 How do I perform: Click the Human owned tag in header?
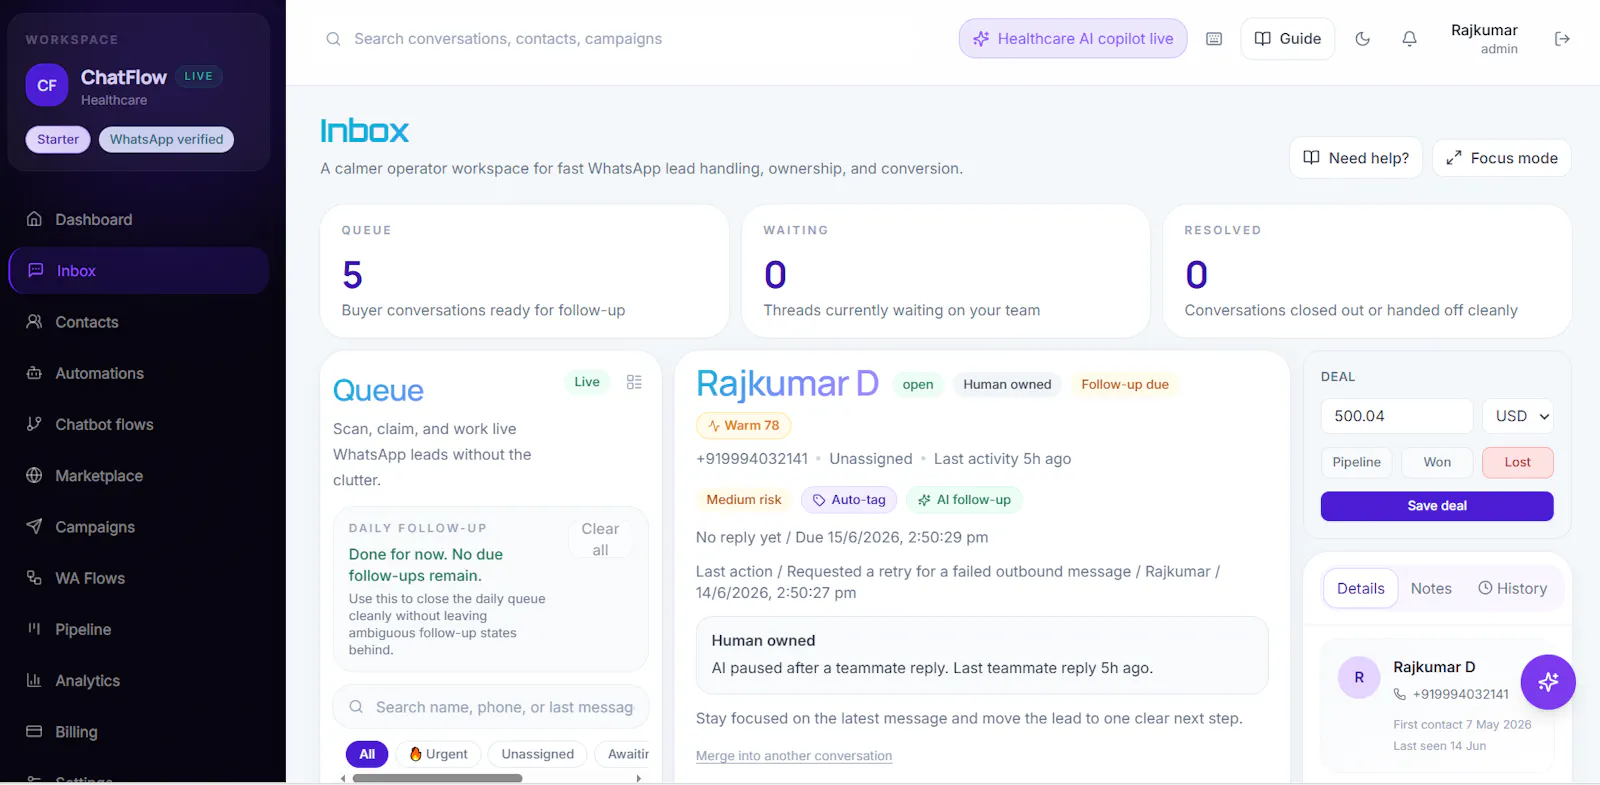[x=1007, y=384]
